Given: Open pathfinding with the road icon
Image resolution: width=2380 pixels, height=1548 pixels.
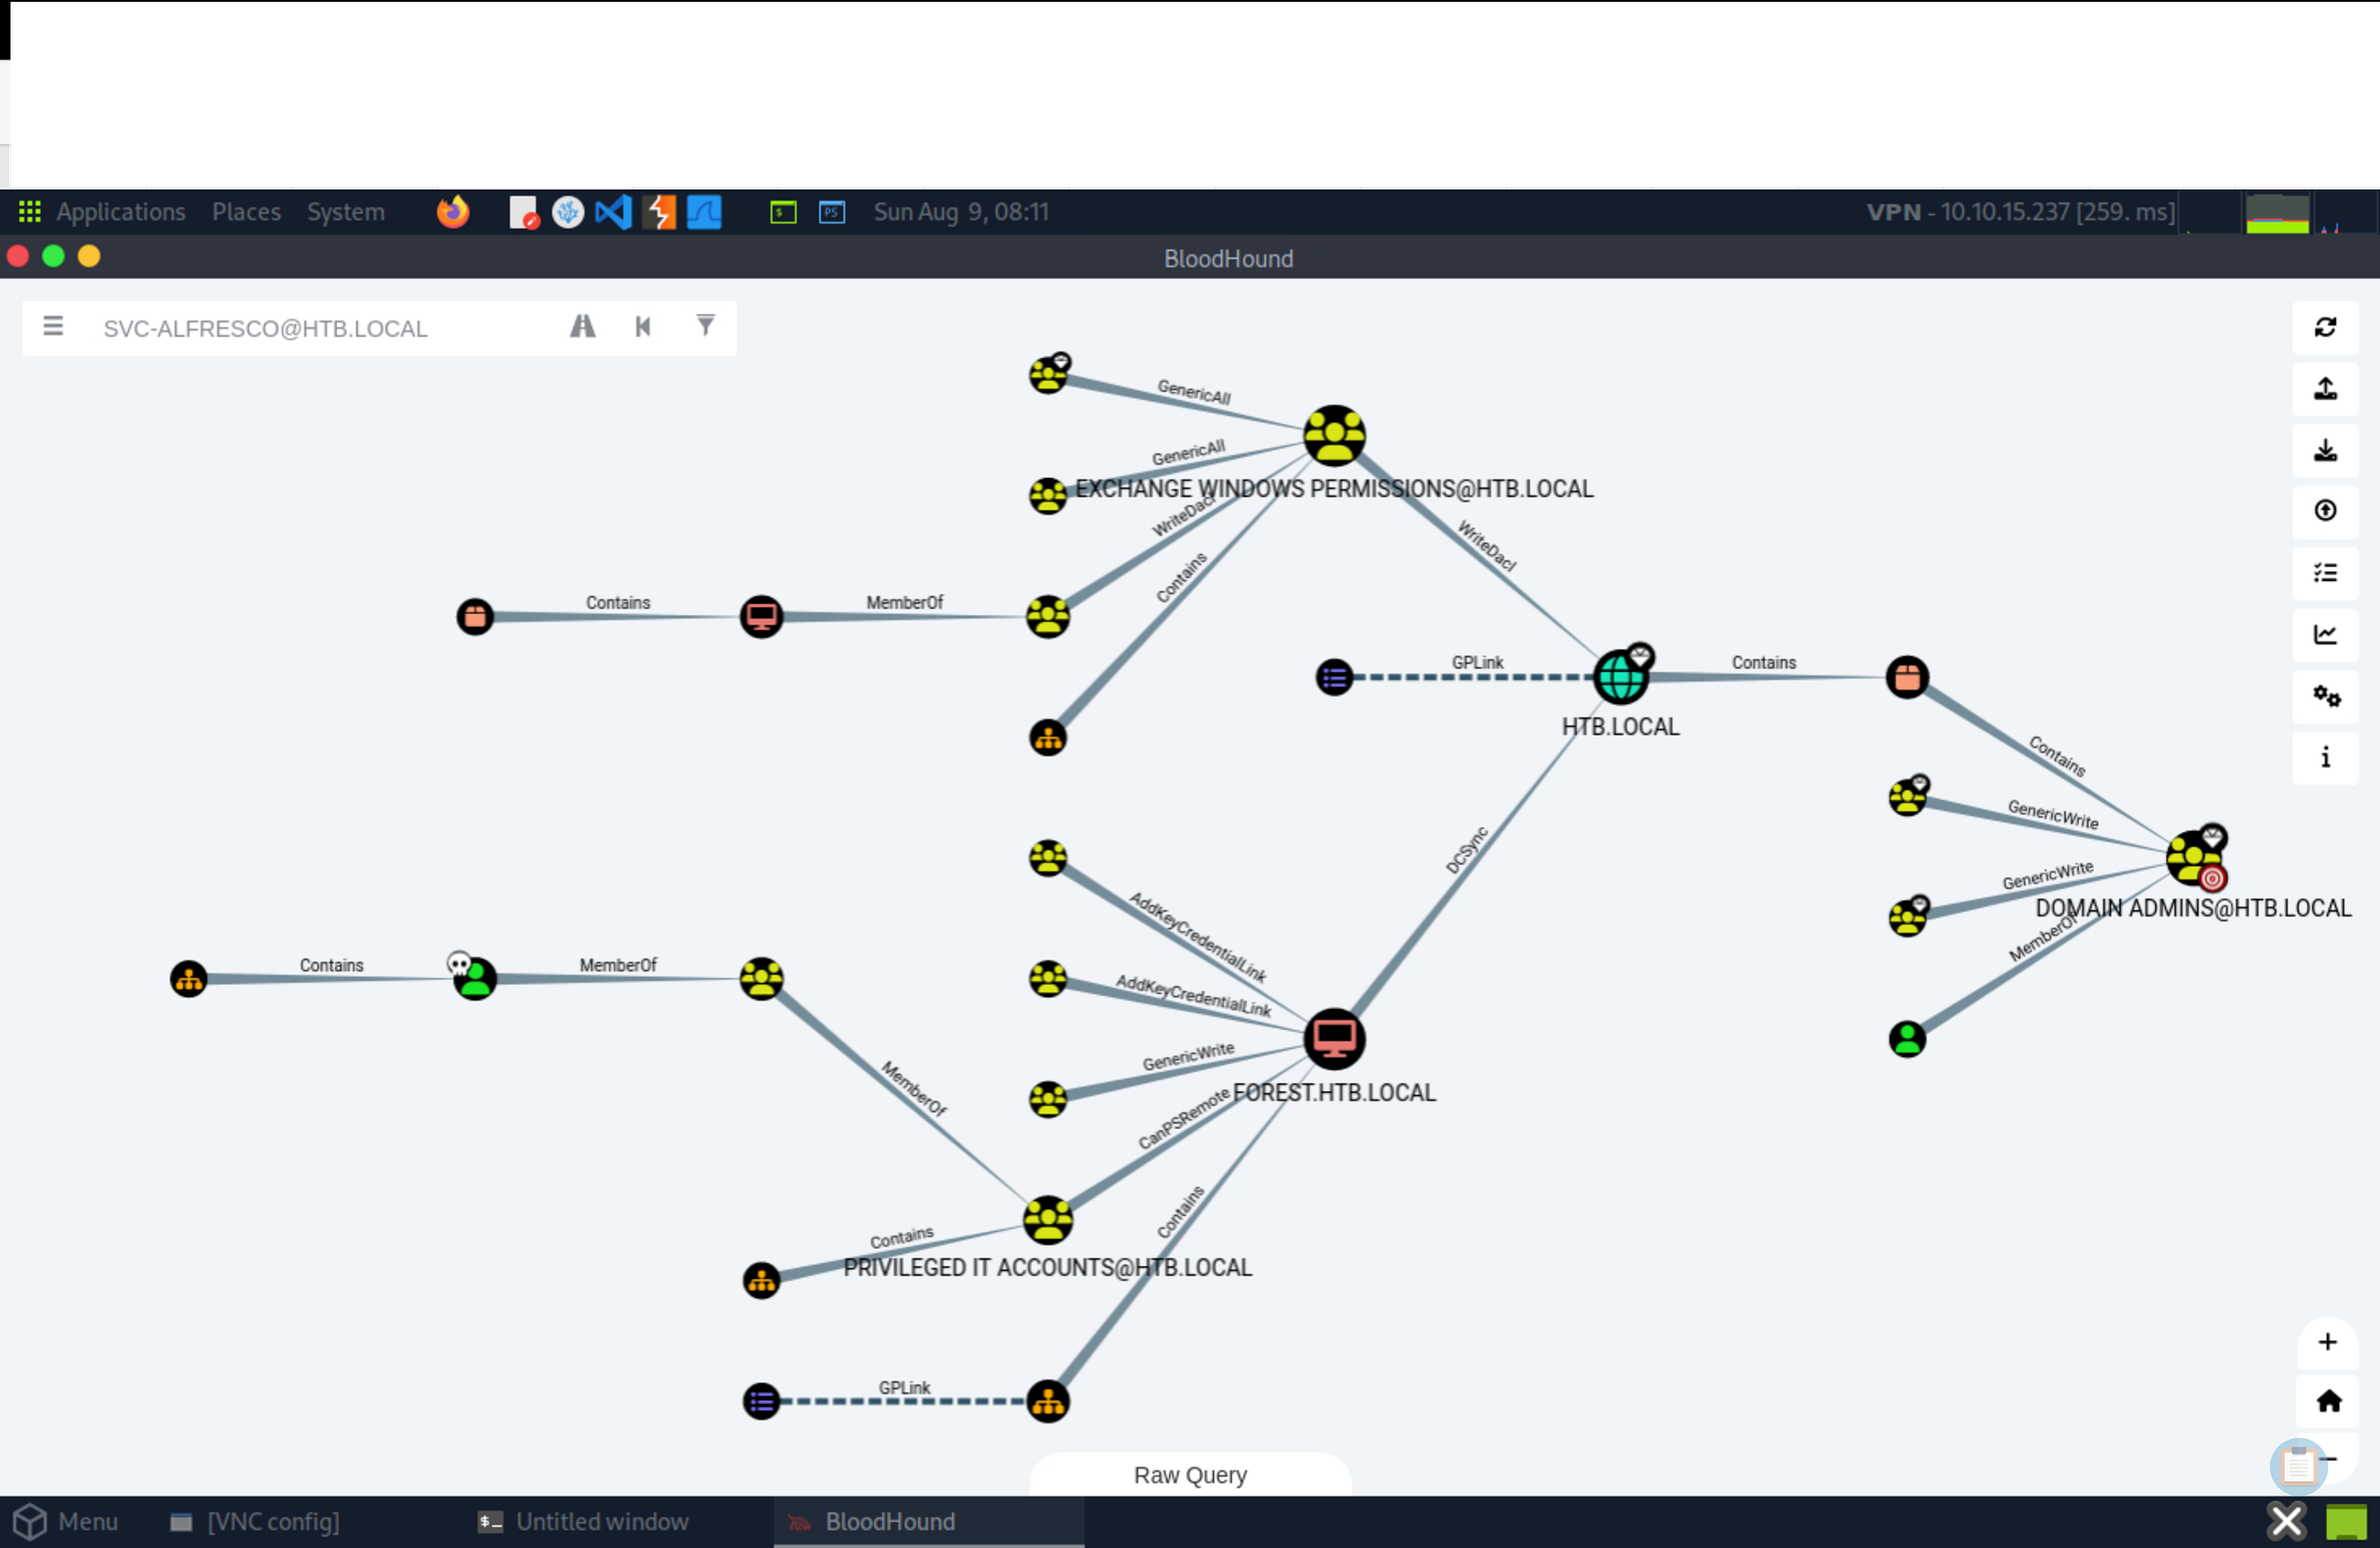Looking at the screenshot, I should [x=582, y=327].
